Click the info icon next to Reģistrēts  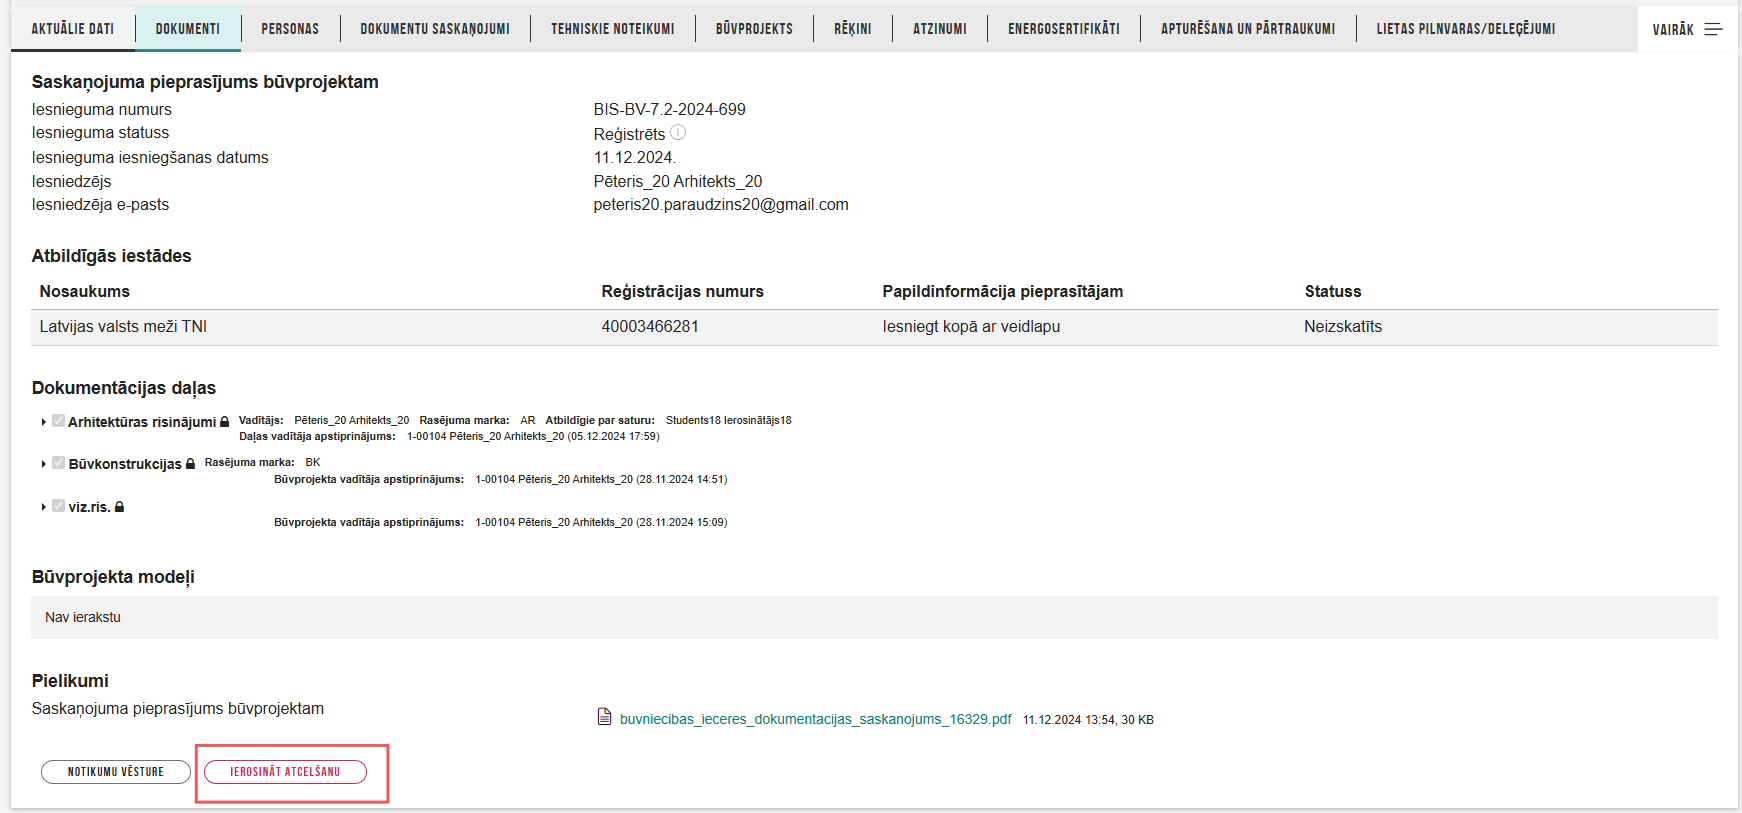(x=678, y=132)
